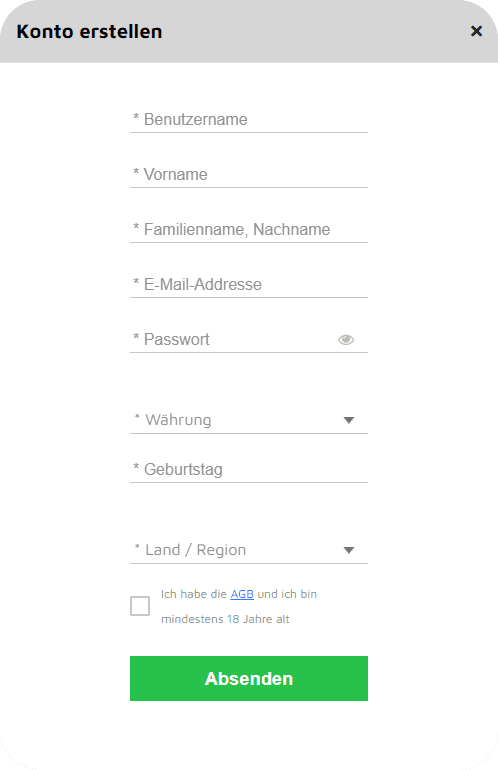Click the 'mindestens 18 Jahre alt' label text
This screenshot has height=770, width=498.
[225, 619]
